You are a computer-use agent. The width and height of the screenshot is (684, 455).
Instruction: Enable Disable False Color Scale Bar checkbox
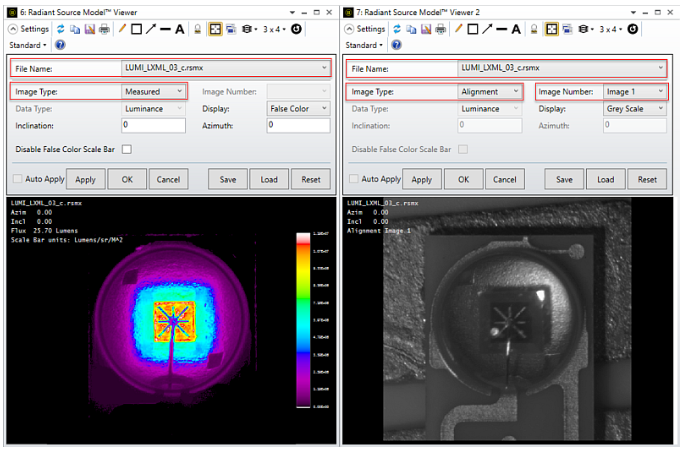[x=126, y=150]
